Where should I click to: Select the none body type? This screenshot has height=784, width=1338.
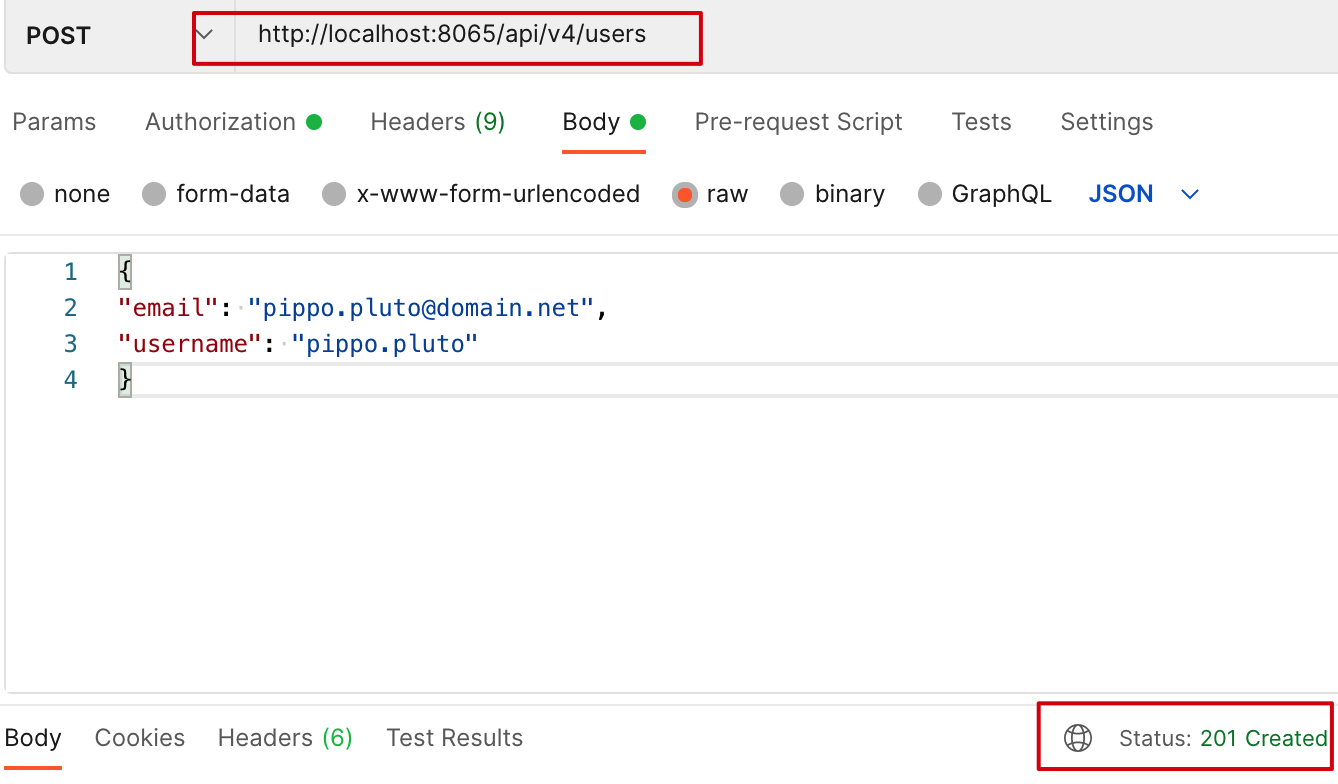pos(65,194)
